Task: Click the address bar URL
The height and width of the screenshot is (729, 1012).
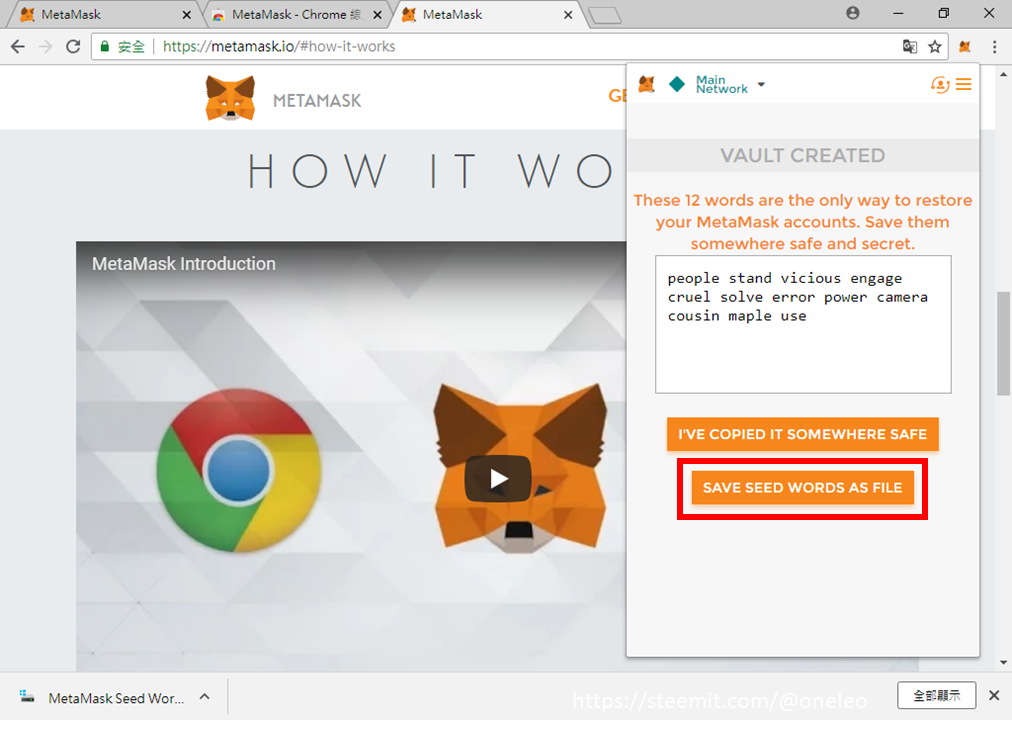Action: pos(279,46)
